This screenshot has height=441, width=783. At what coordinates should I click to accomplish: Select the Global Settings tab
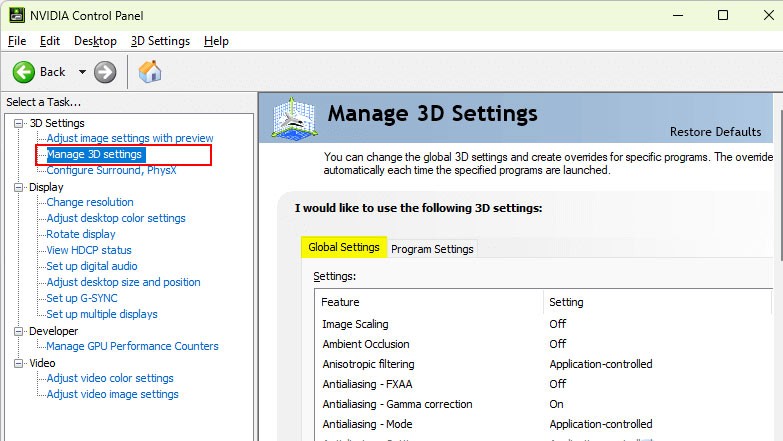[344, 247]
